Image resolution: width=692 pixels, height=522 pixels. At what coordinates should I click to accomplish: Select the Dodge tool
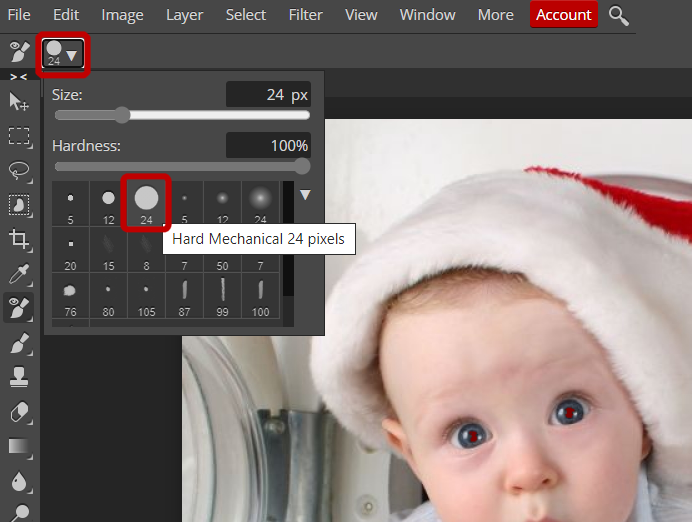pos(19,513)
